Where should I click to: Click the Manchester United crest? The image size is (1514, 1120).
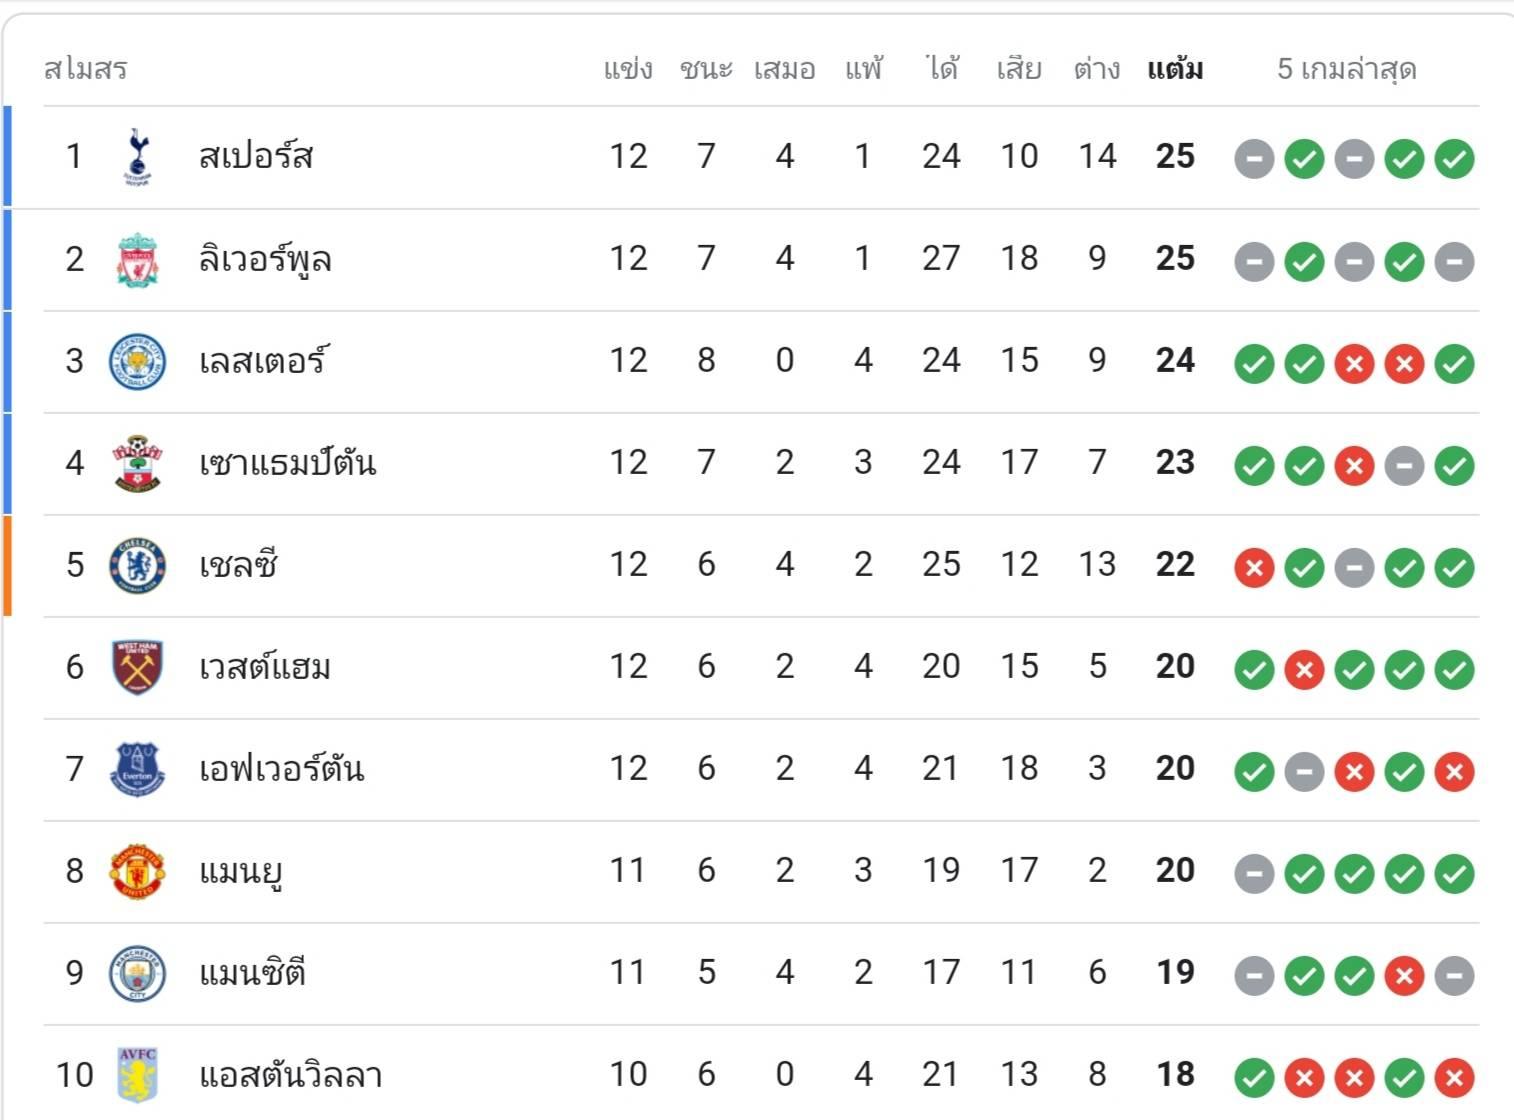137,872
